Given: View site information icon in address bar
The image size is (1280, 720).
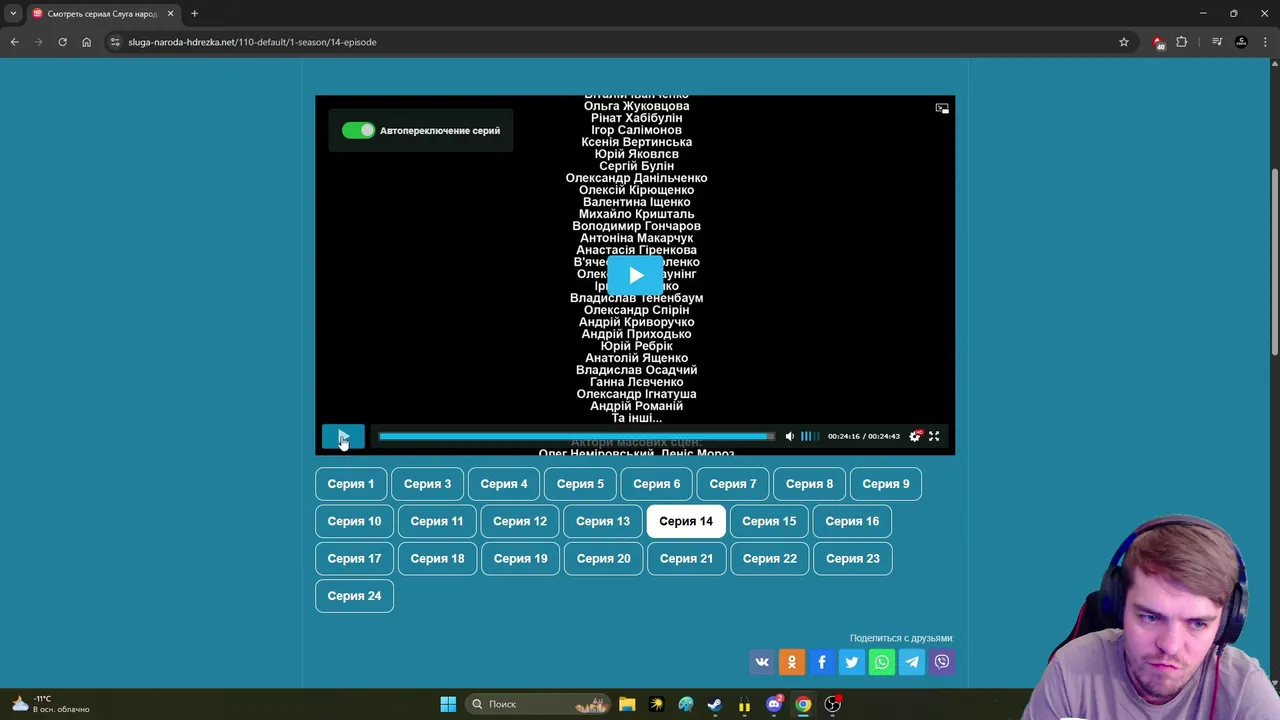Looking at the screenshot, I should point(115,42).
